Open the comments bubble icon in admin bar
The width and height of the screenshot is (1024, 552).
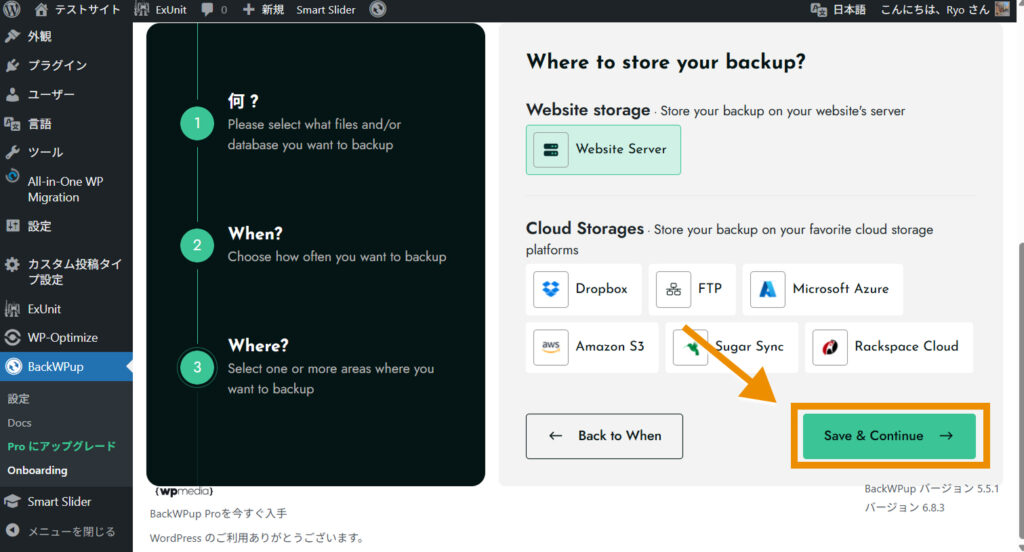coord(208,10)
